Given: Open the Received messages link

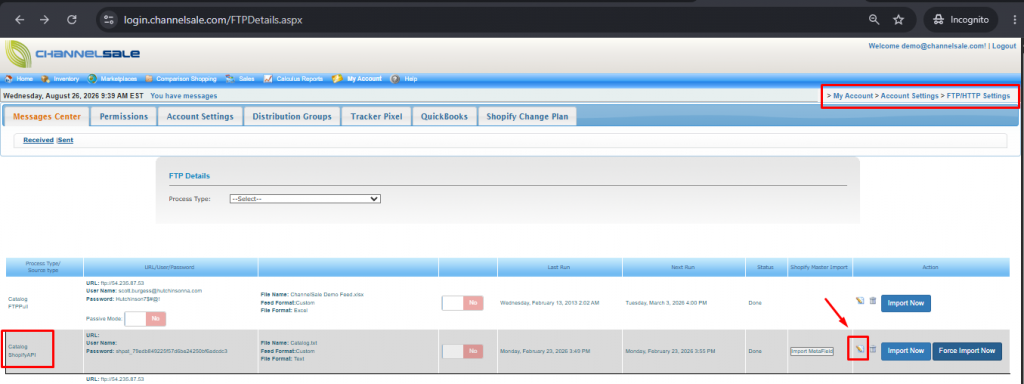Looking at the screenshot, I should [x=39, y=140].
